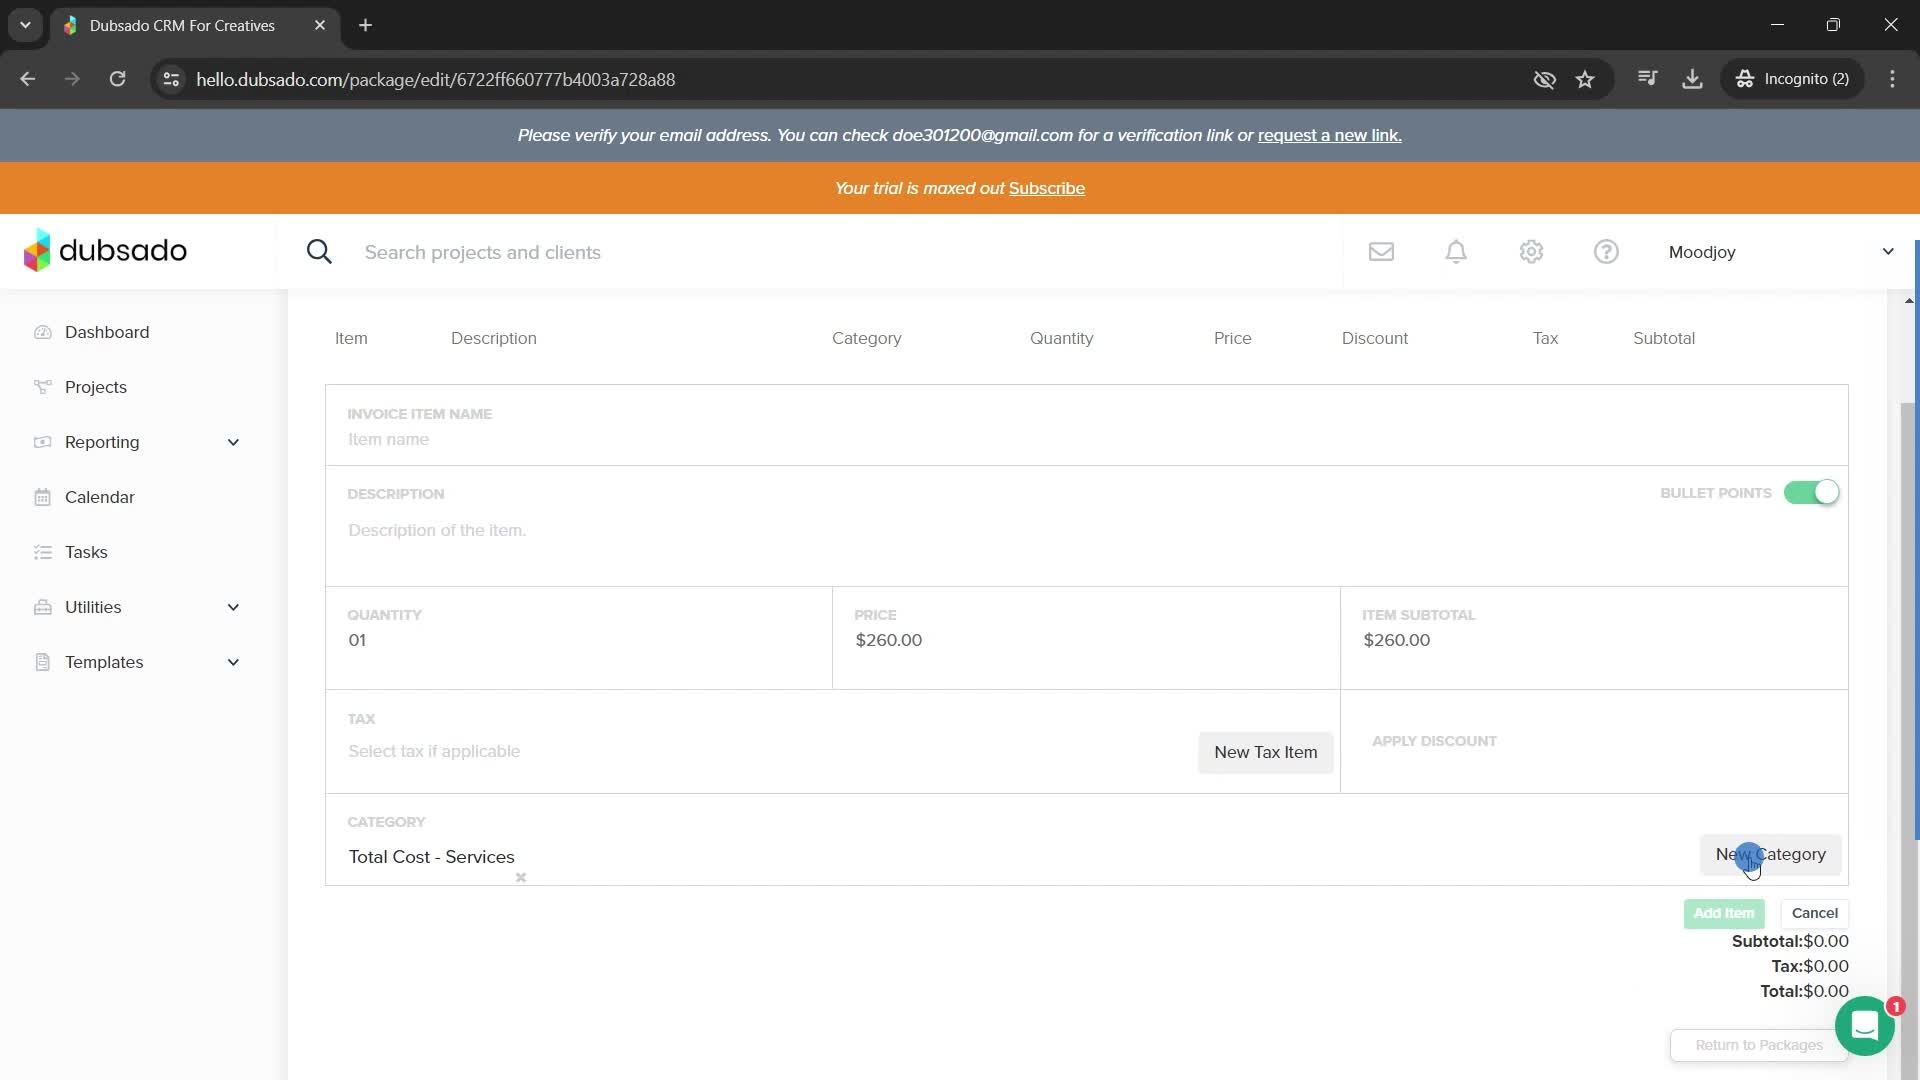Click the Incognito (2) profile button
The width and height of the screenshot is (1920, 1080).
(x=1793, y=79)
